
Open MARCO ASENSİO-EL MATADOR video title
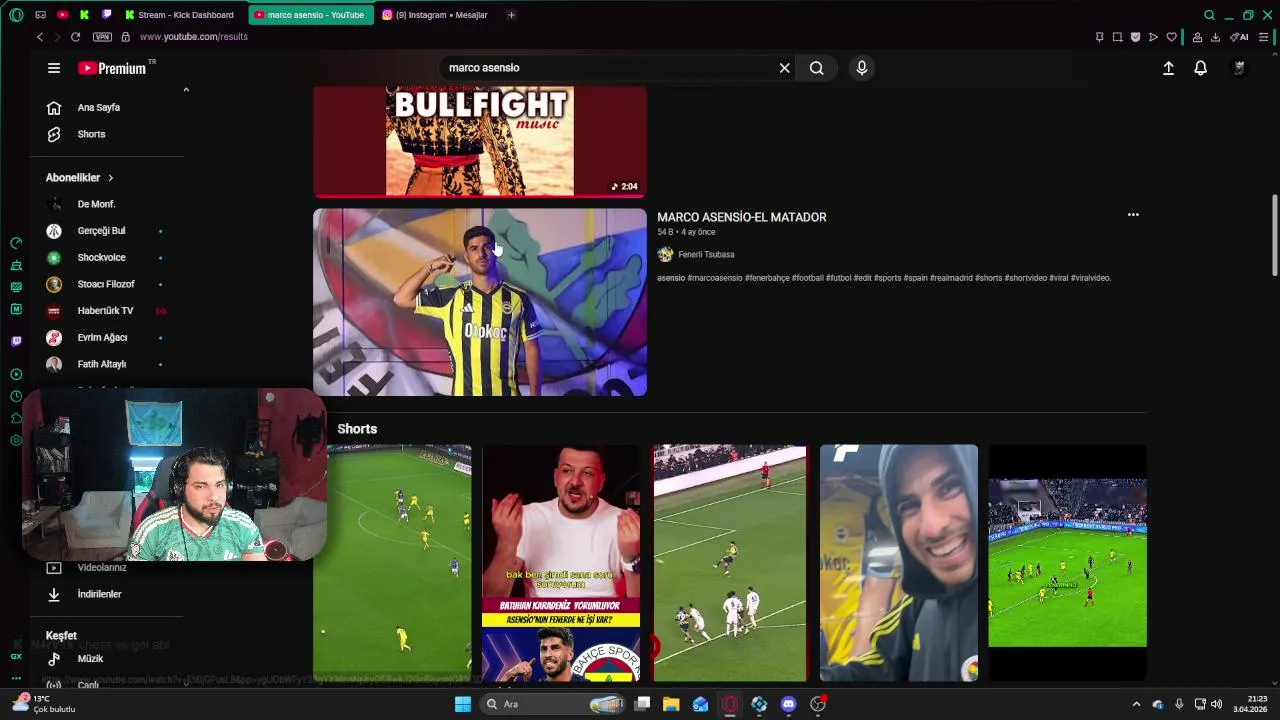click(x=741, y=217)
